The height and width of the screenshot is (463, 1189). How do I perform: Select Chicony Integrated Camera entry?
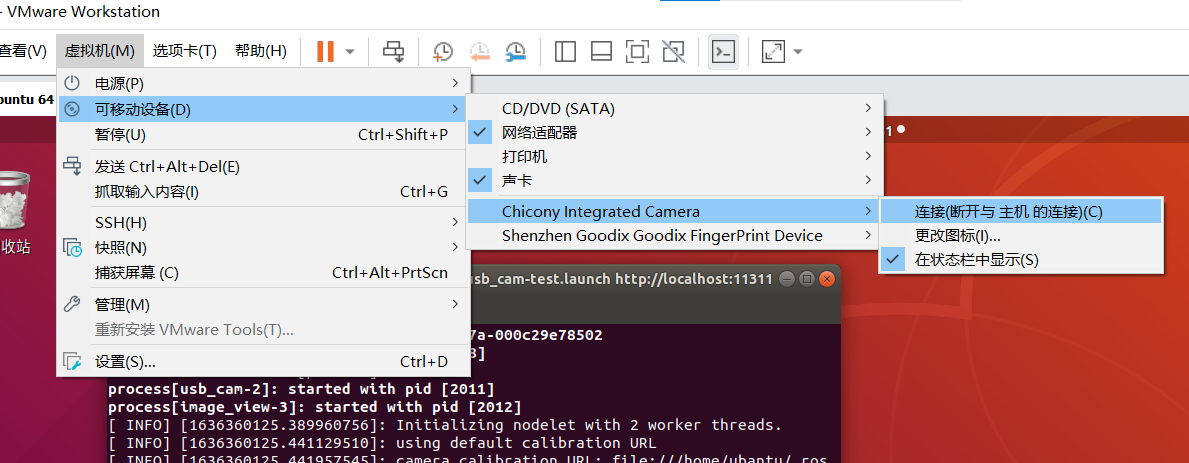[674, 211]
